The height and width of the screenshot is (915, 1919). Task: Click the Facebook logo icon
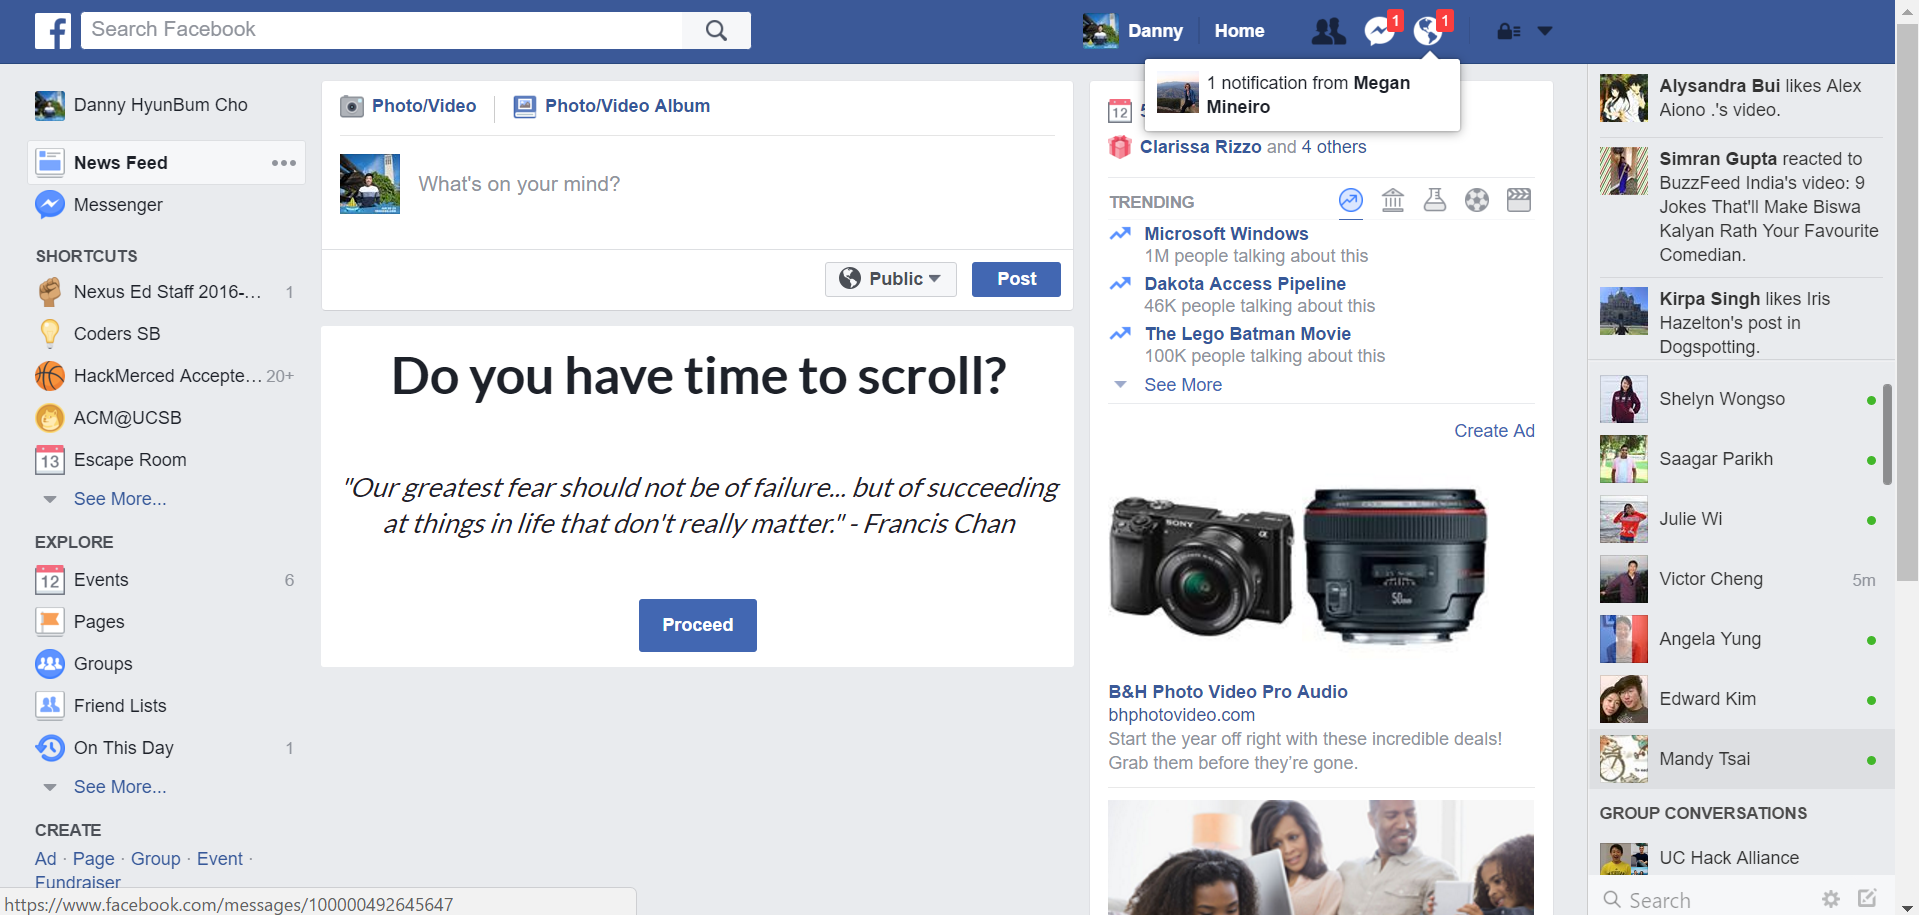[53, 31]
